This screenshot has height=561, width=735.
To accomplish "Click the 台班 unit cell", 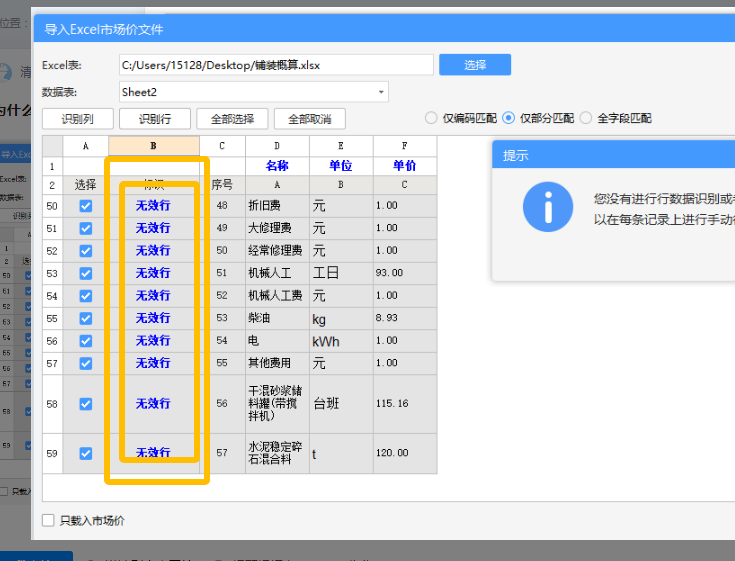I will (341, 404).
